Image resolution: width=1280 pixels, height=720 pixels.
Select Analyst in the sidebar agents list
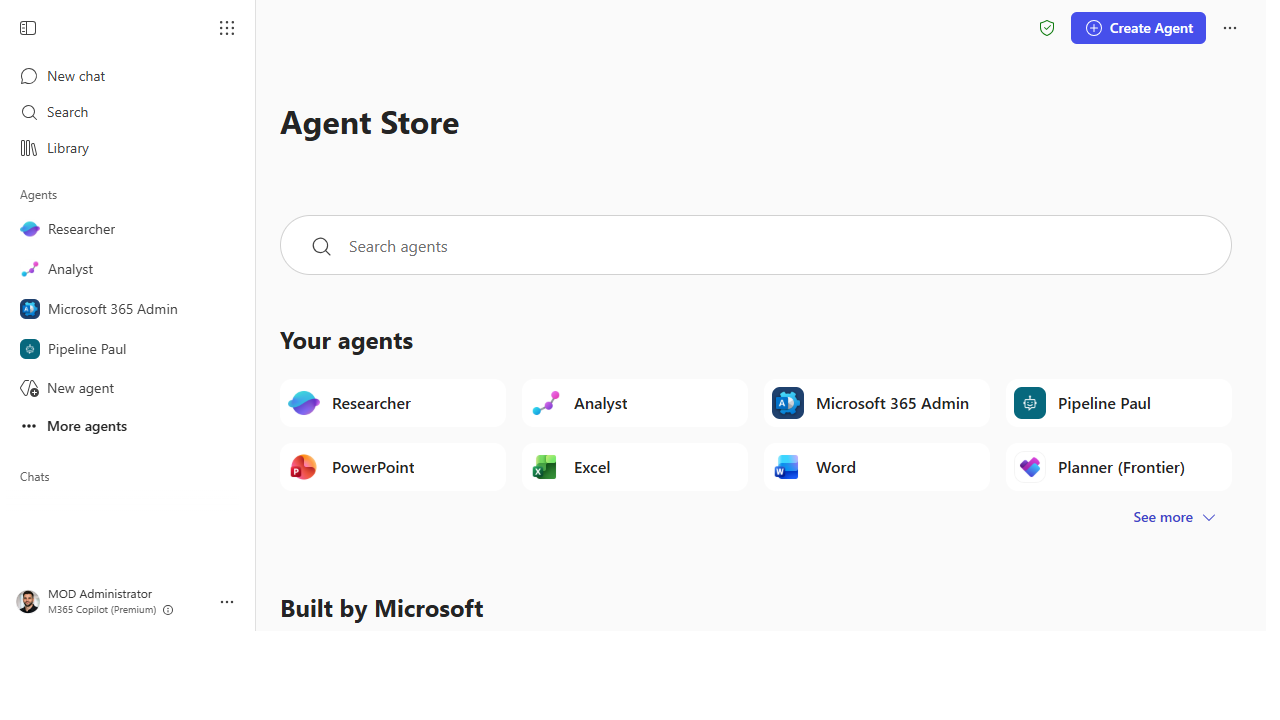128,269
